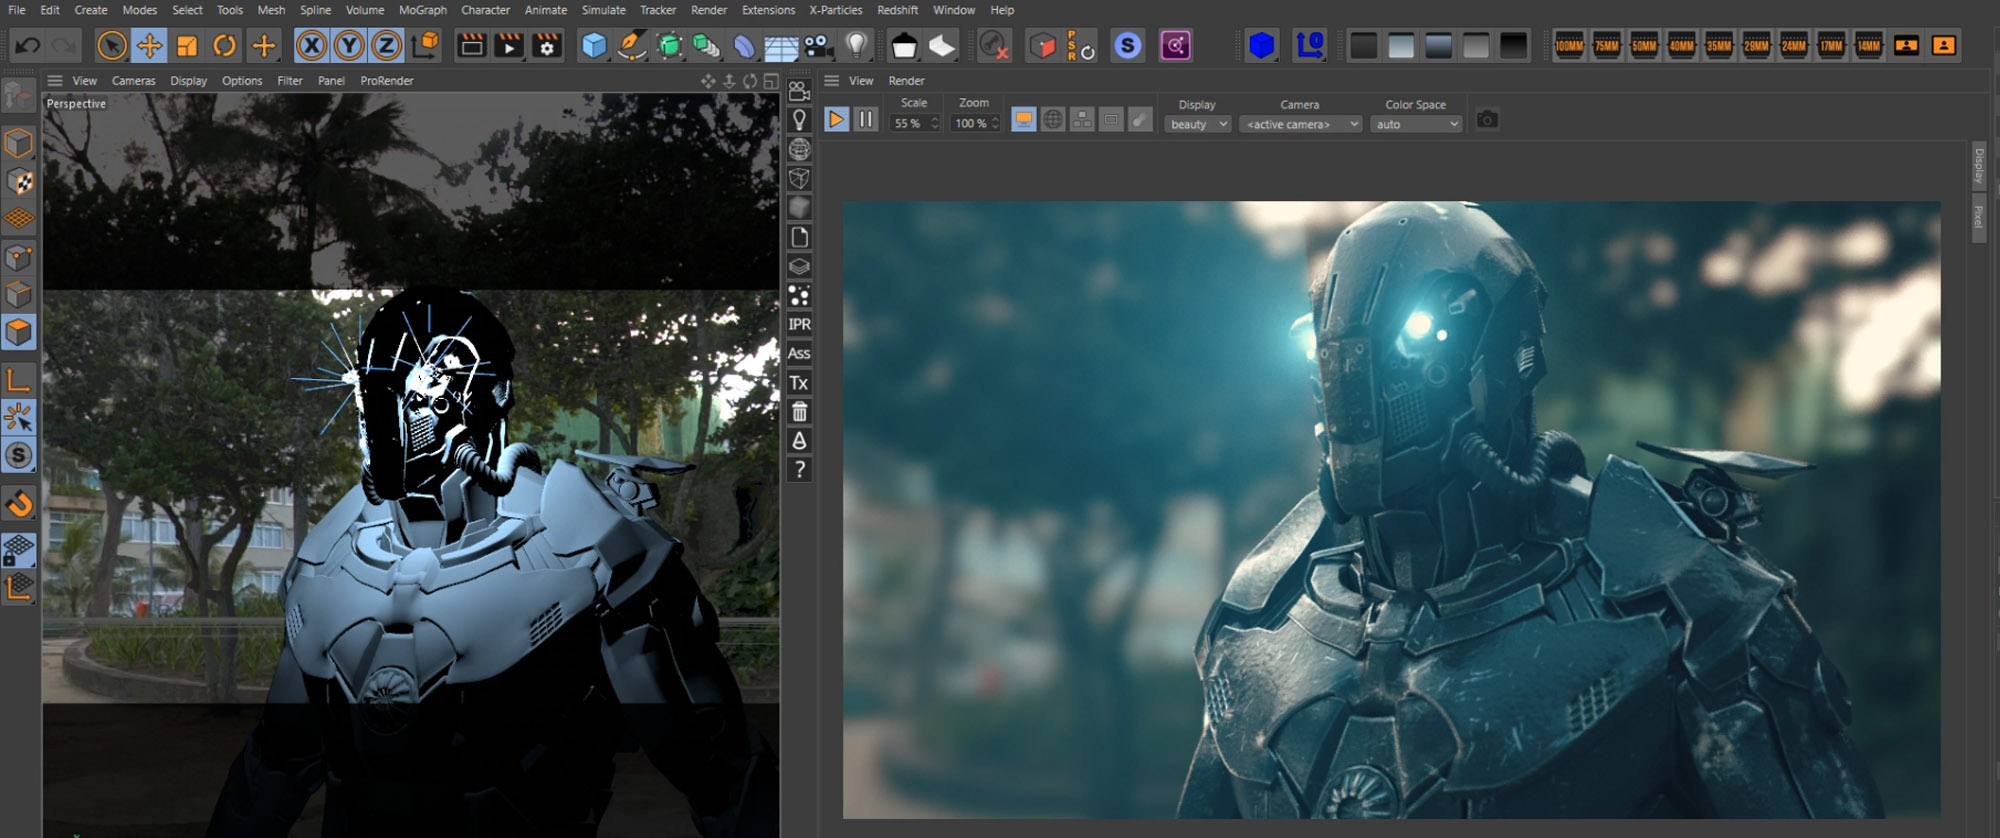
Task: Click the PSR reset icon
Action: [x=1080, y=45]
